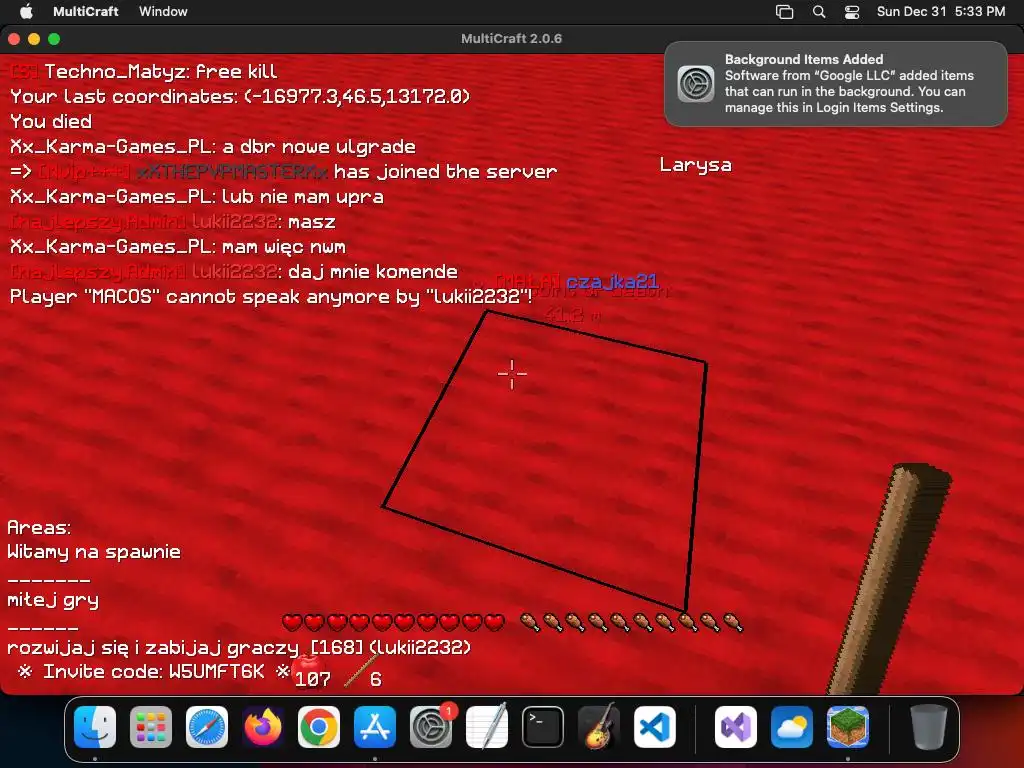
Task: Open Google Chrome in the Dock
Action: (x=319, y=727)
